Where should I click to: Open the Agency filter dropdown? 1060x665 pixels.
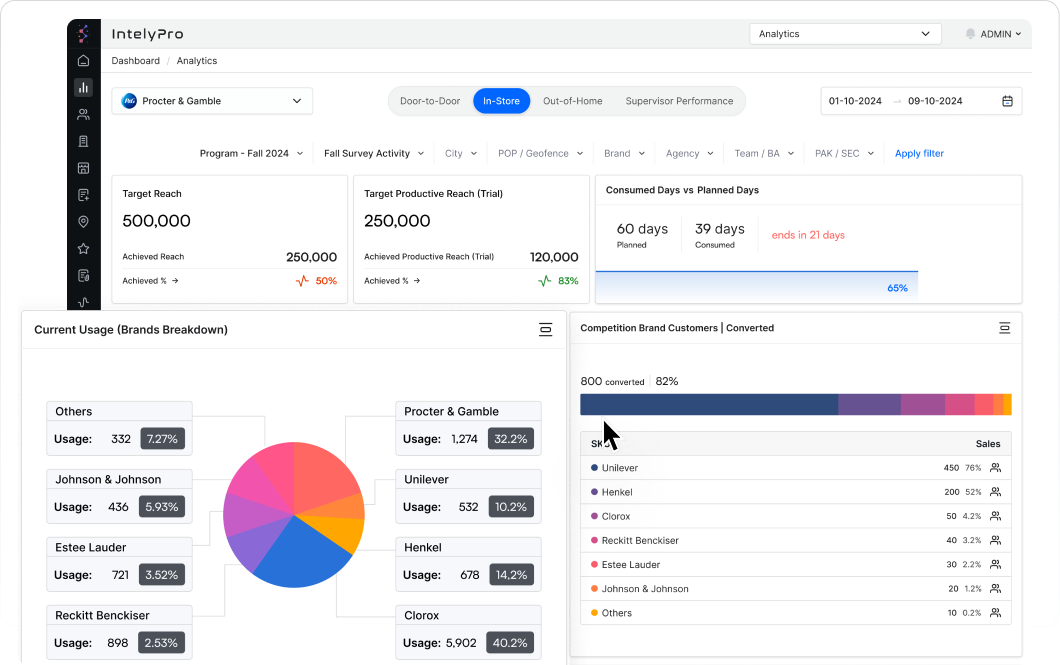click(690, 153)
